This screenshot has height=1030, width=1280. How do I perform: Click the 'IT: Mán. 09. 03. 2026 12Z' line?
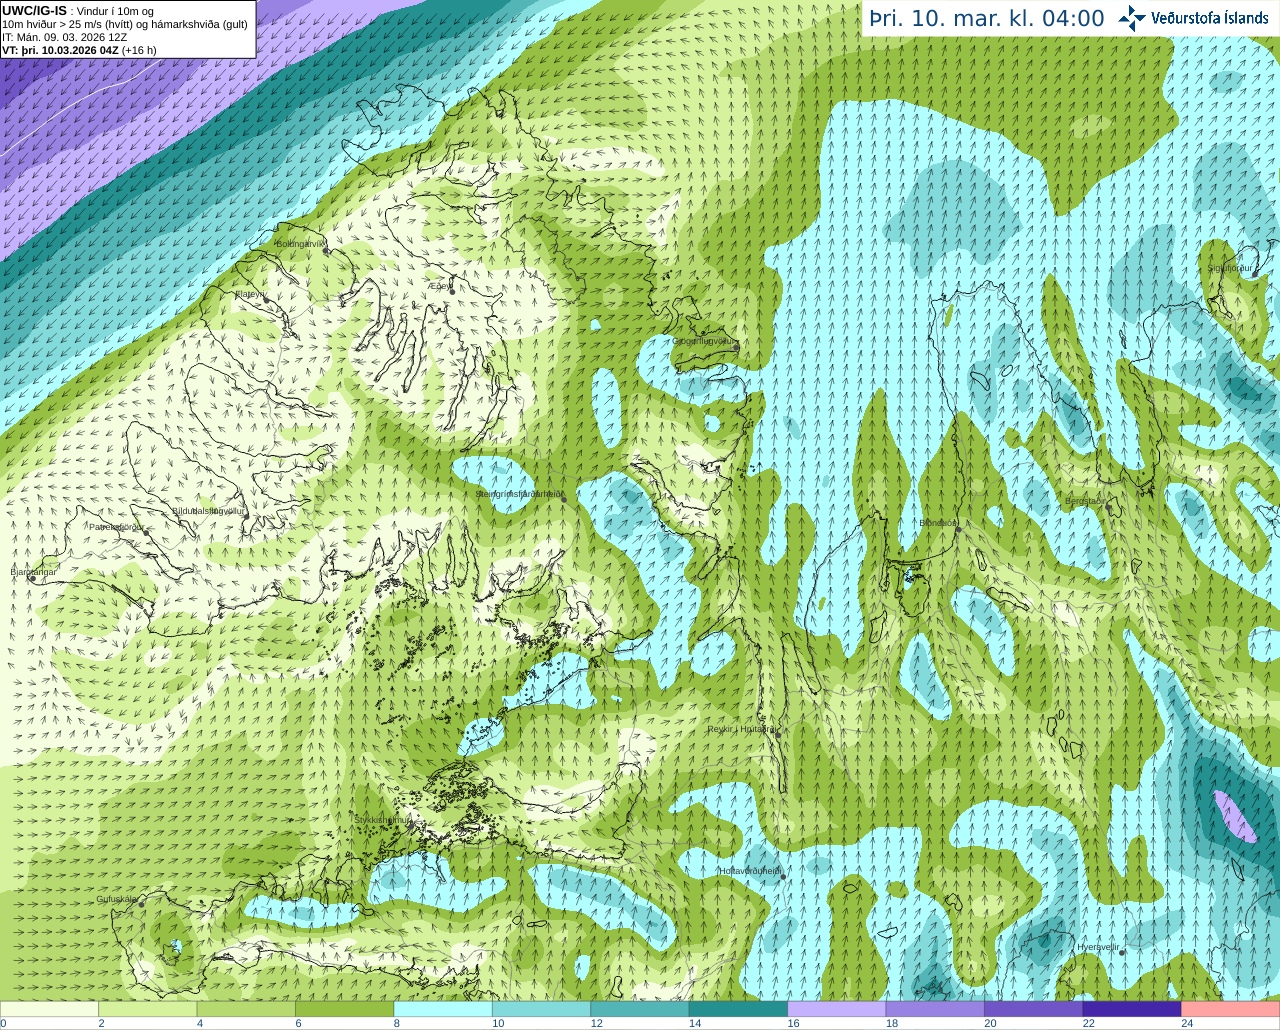point(65,37)
